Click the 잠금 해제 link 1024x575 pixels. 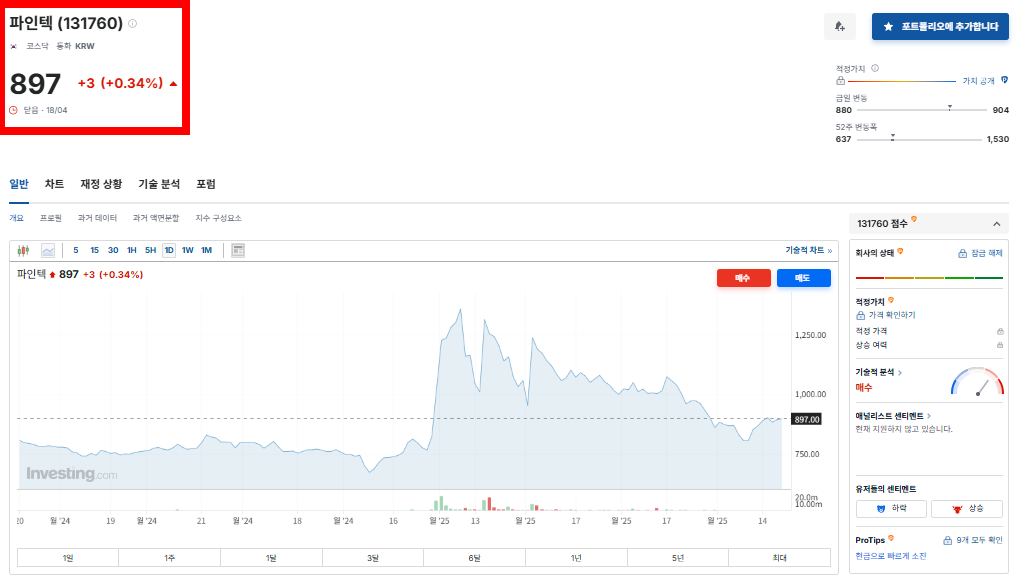[986, 253]
